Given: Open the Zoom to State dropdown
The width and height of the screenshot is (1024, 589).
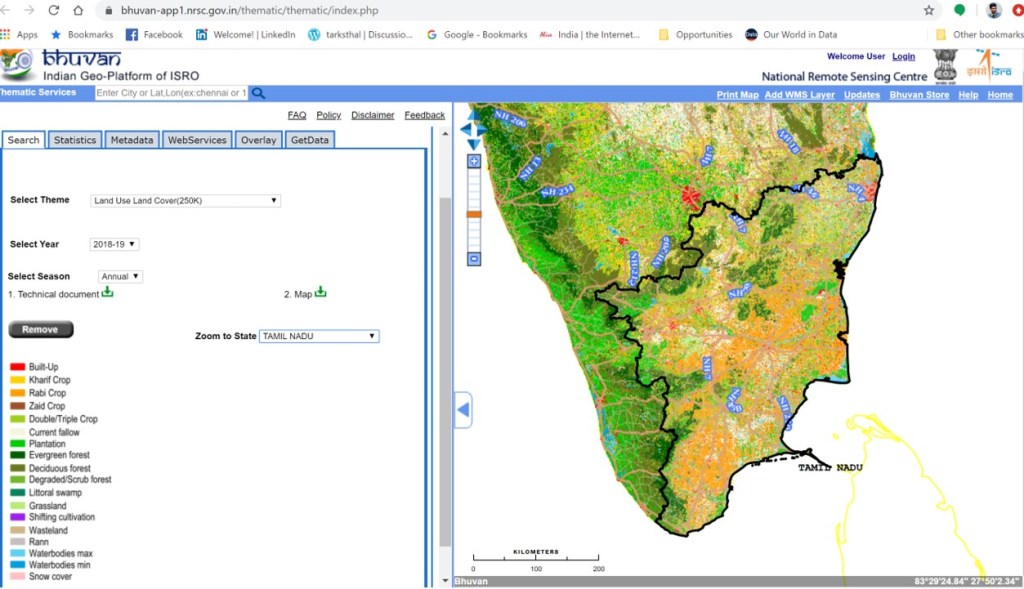Looking at the screenshot, I should (318, 336).
